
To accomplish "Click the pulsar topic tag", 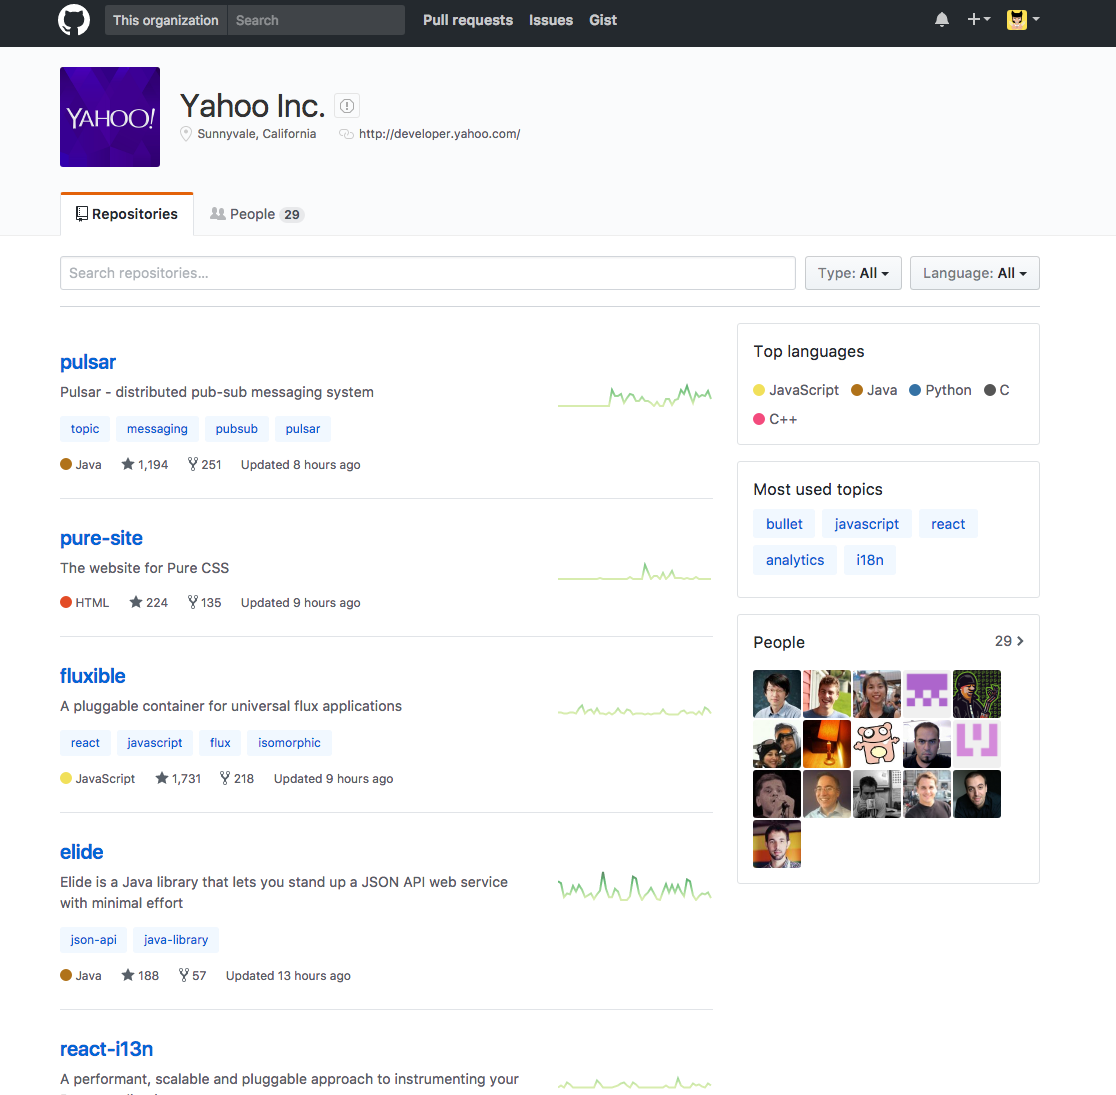I will [302, 429].
